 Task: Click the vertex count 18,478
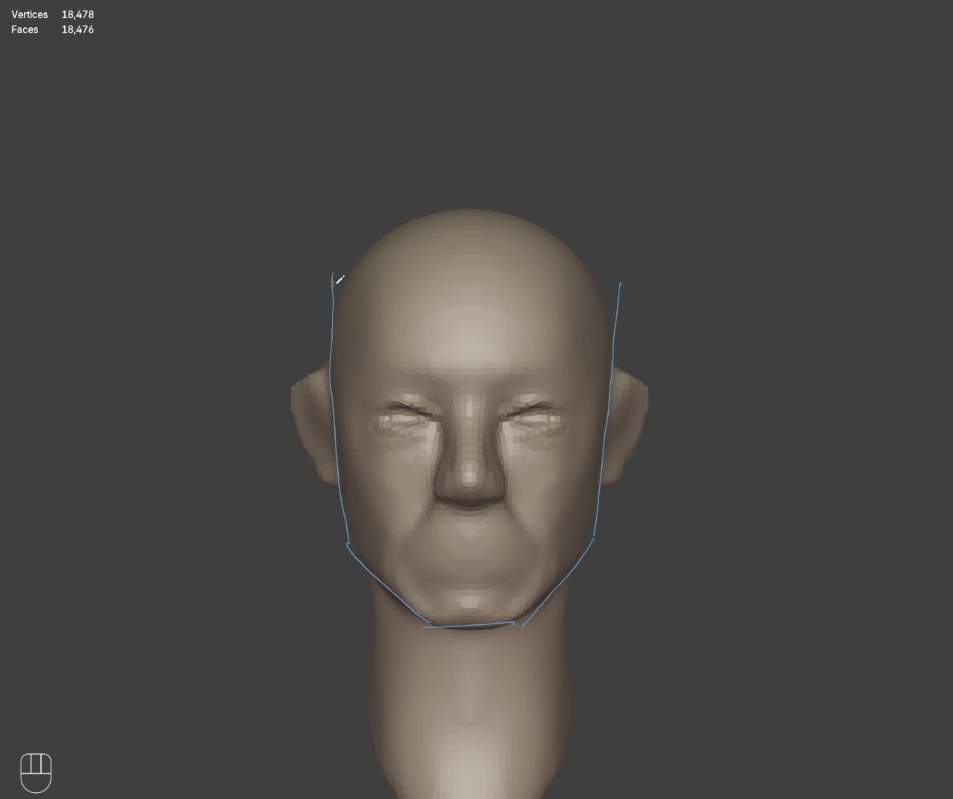(78, 14)
